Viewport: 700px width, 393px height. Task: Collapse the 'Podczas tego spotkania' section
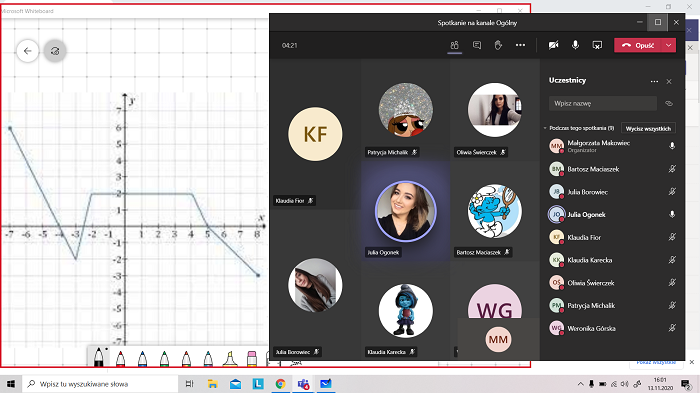coord(545,128)
